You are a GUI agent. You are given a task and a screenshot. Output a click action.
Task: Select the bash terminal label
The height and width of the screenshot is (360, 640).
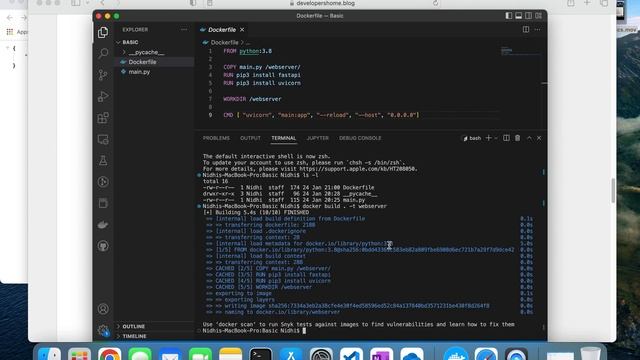(x=472, y=138)
